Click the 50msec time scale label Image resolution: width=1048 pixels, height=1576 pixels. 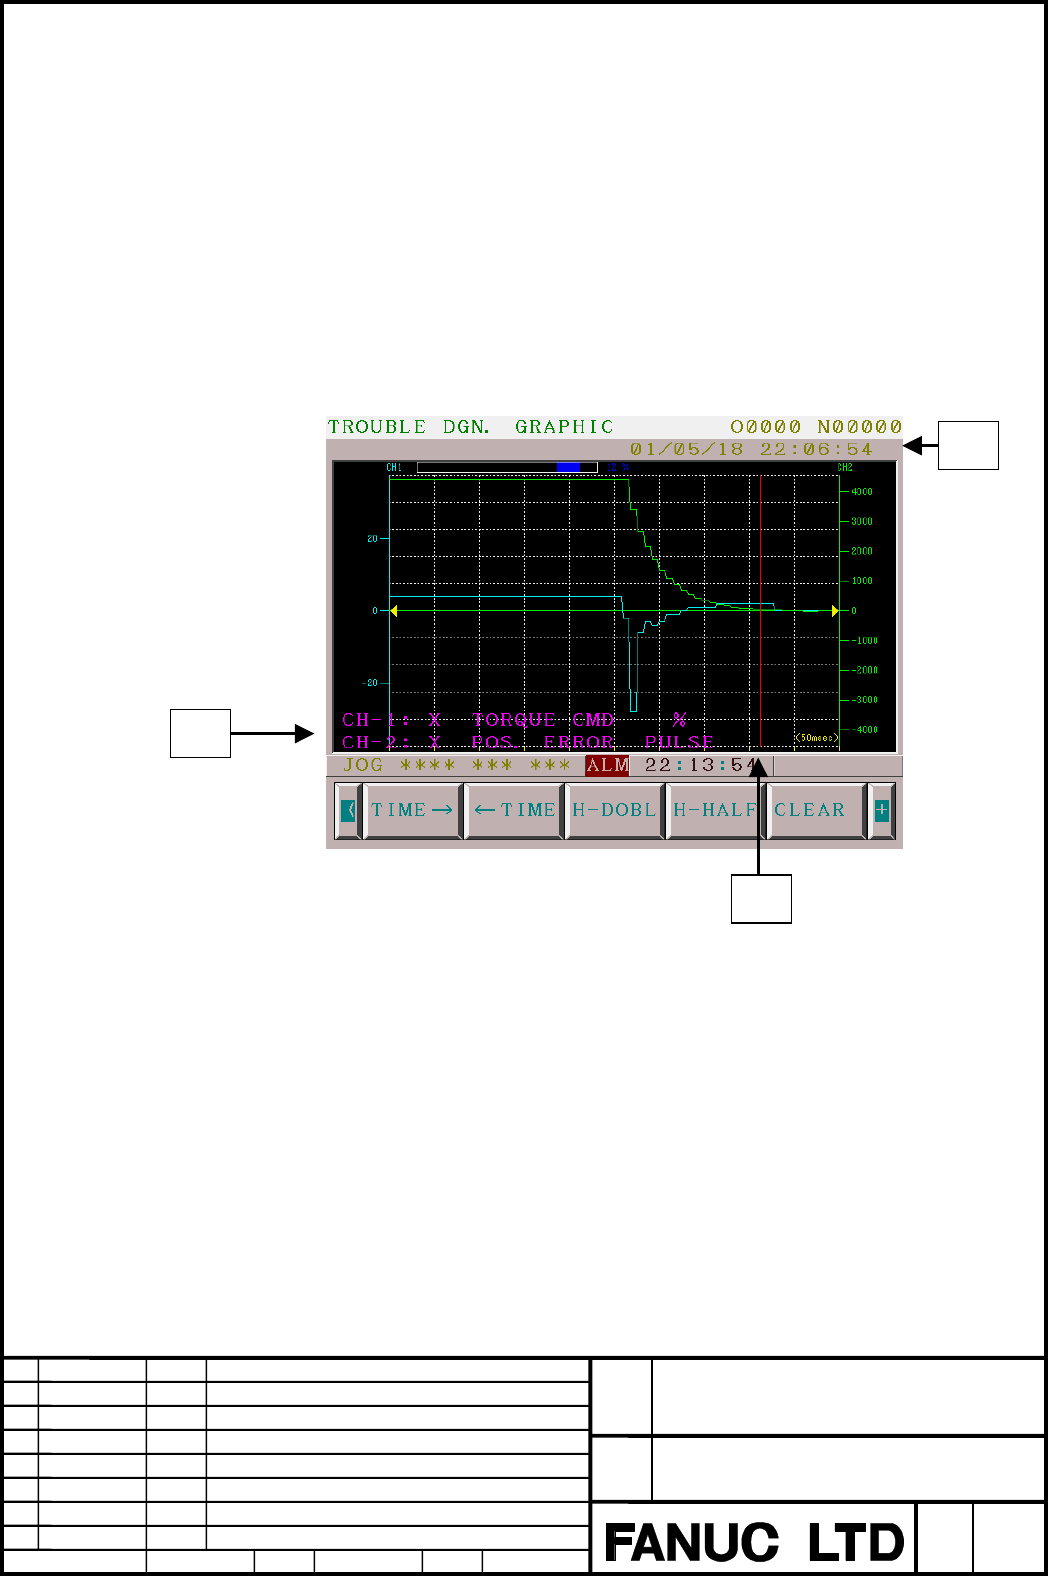coord(816,738)
